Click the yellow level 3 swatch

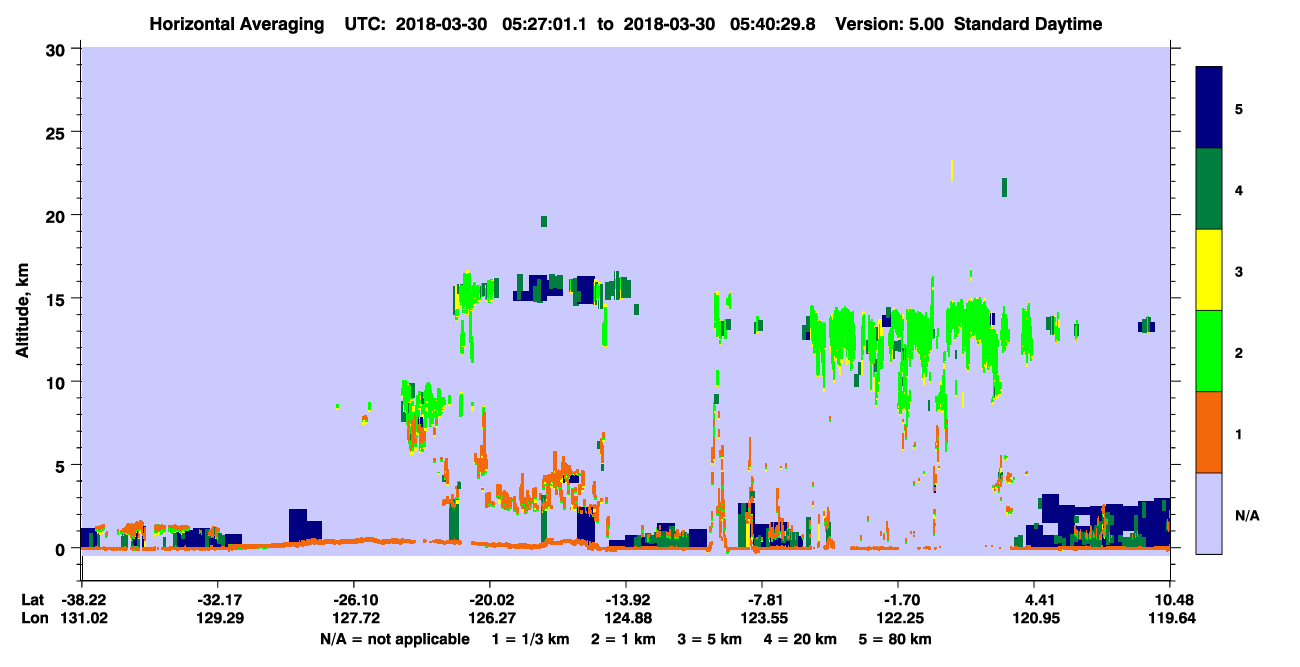point(1209,270)
